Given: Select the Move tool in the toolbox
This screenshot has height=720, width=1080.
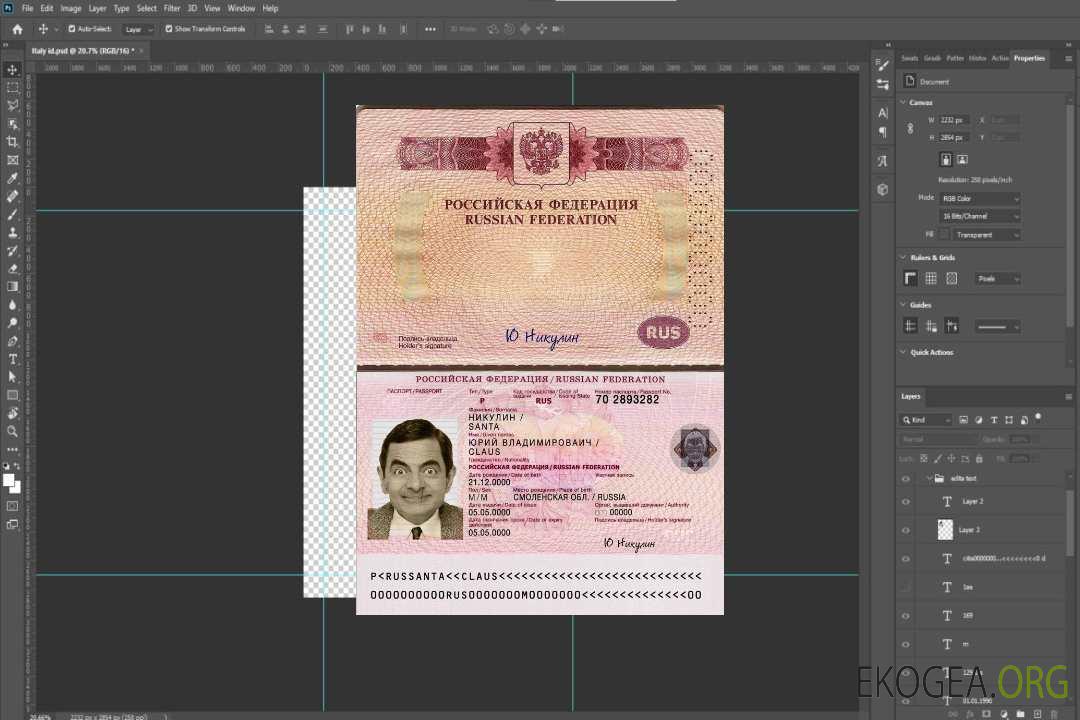Looking at the screenshot, I should pos(12,70).
